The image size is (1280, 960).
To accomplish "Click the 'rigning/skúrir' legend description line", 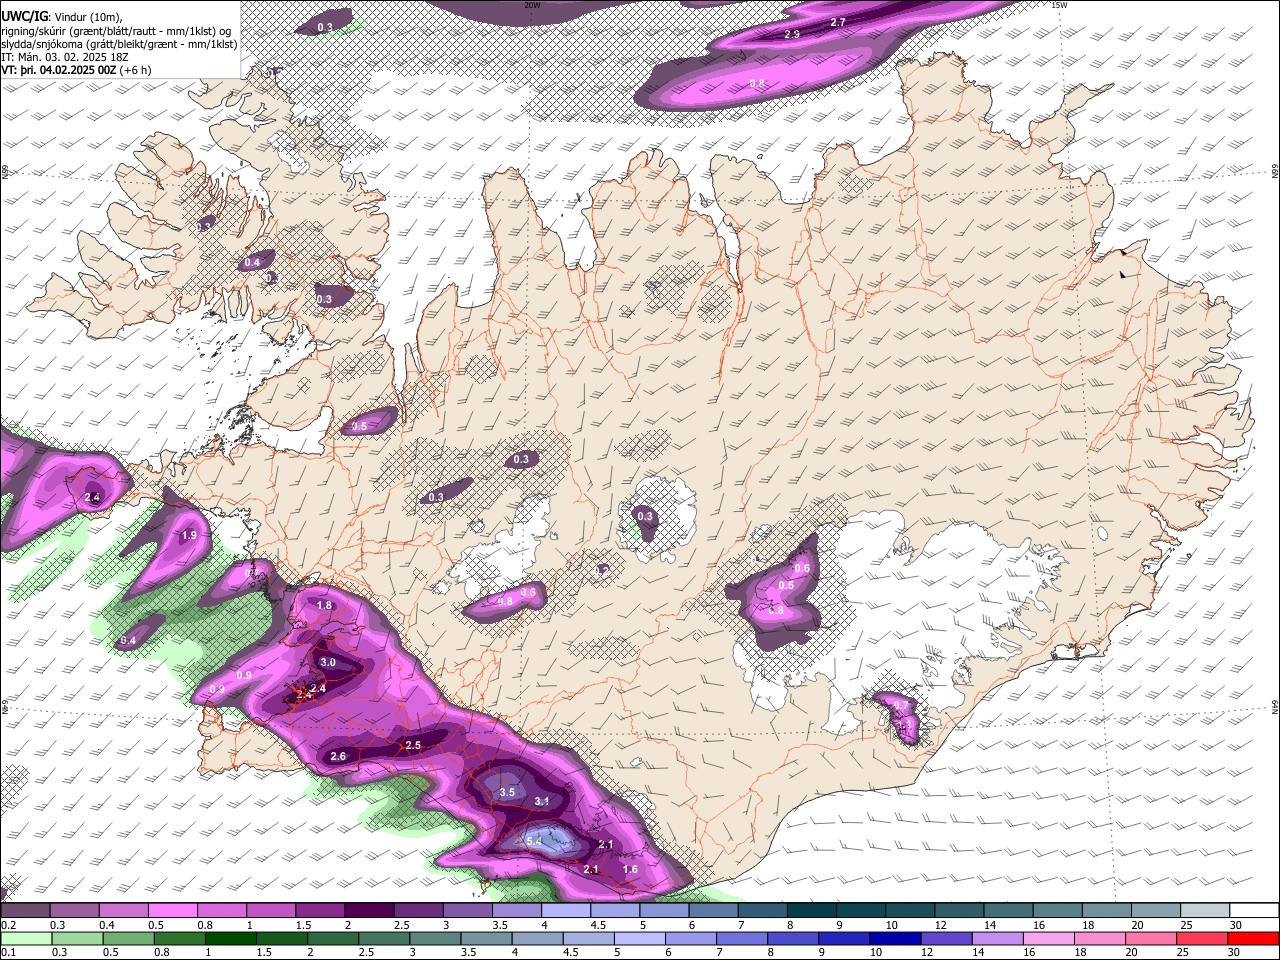I will (x=115, y=30).
